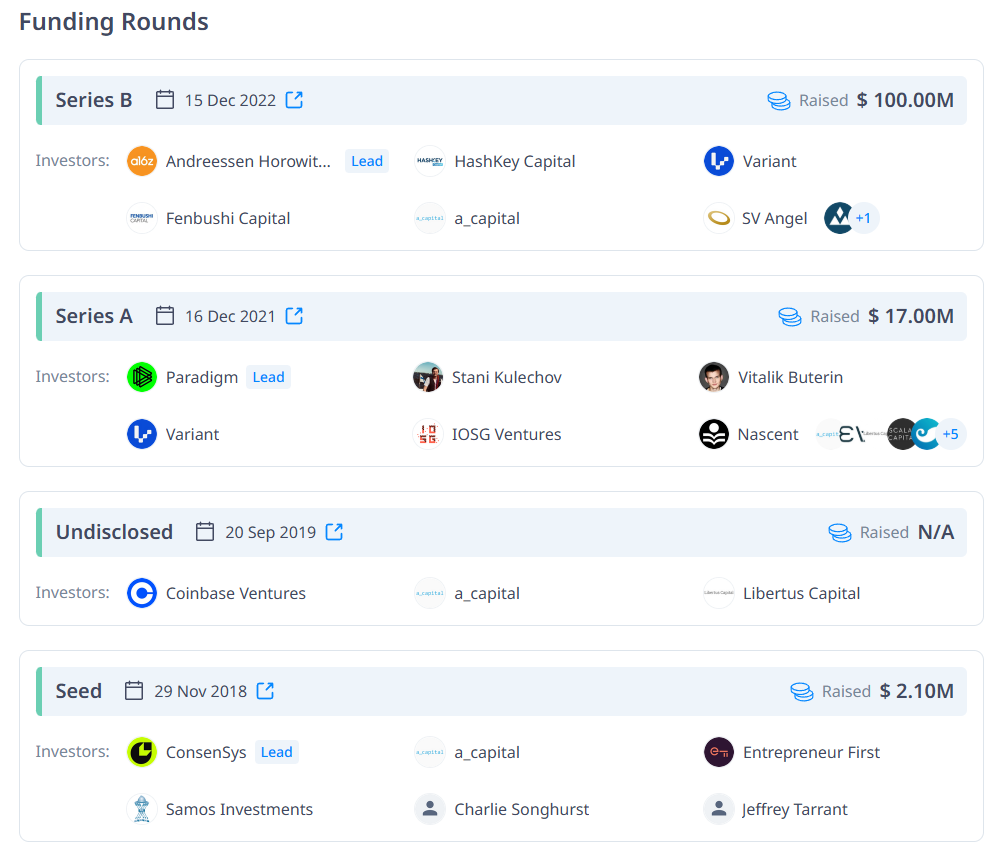989x857 pixels.
Task: Click the Paradigm green logo
Action: tap(142, 377)
